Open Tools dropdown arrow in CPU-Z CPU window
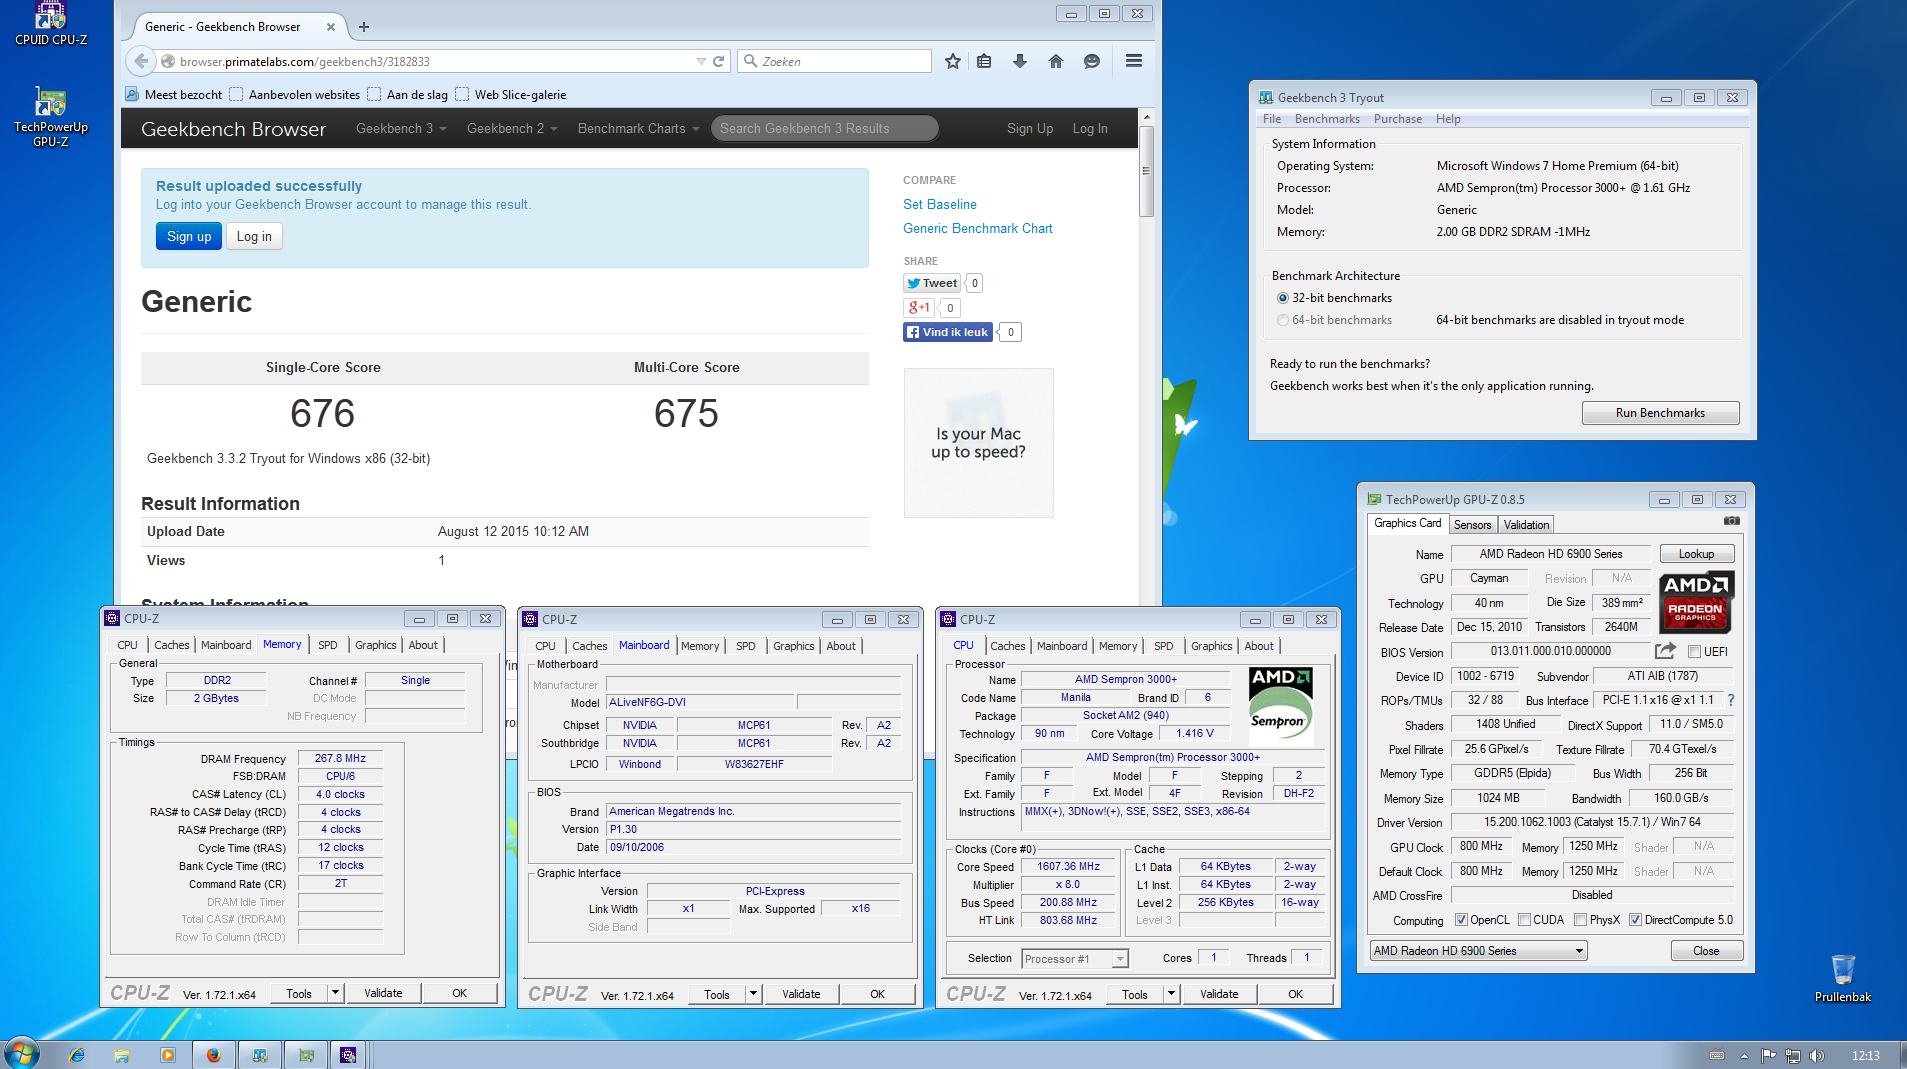This screenshot has height=1069, width=1907. [1172, 994]
